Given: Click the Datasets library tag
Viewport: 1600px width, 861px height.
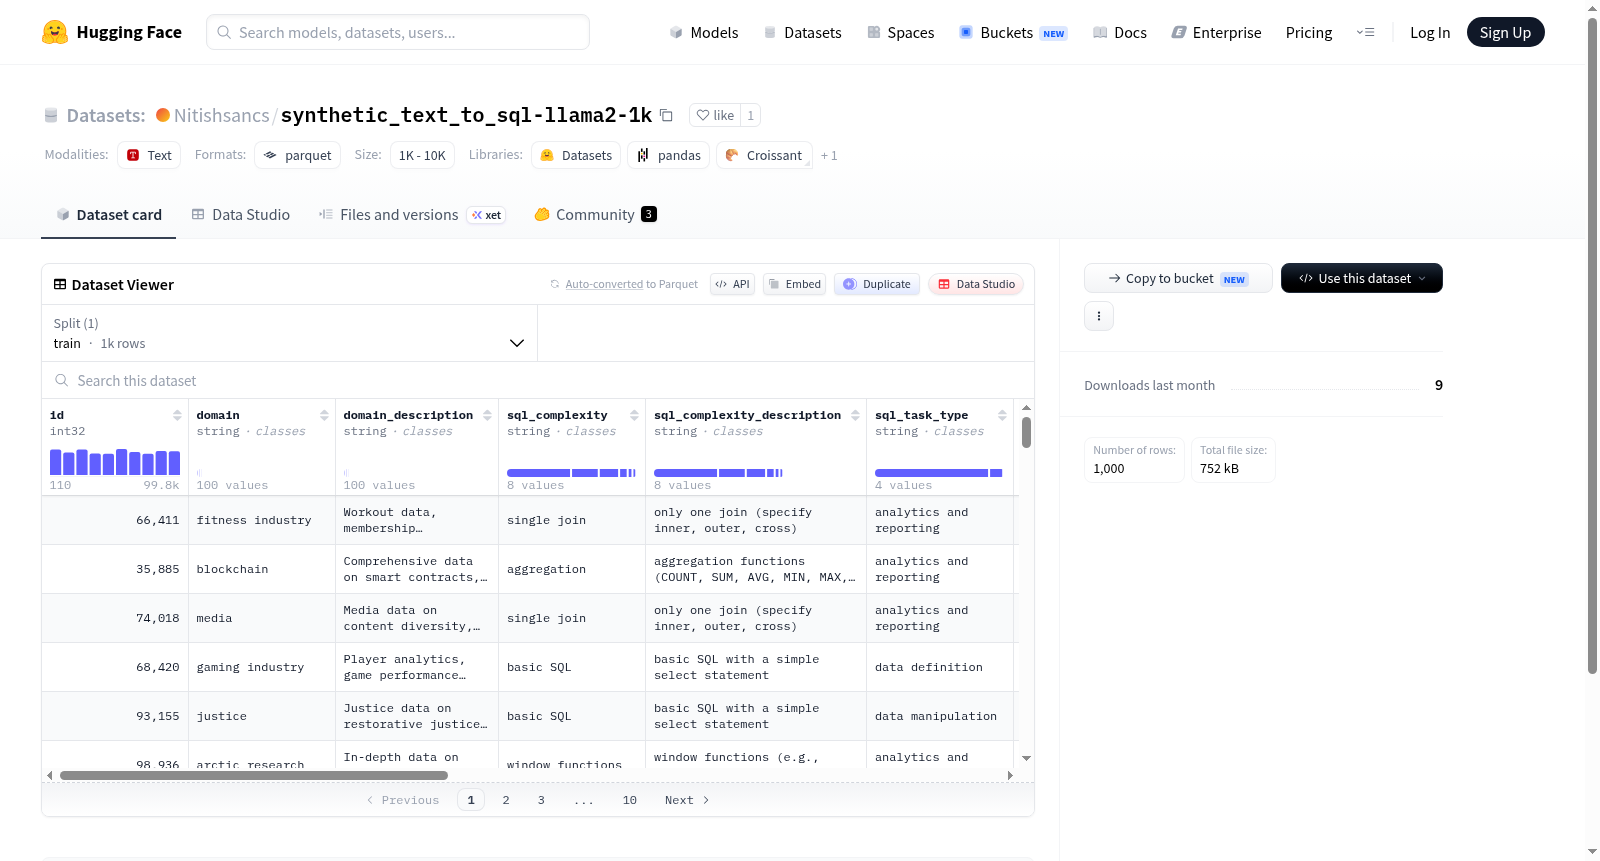Looking at the screenshot, I should tap(576, 155).
